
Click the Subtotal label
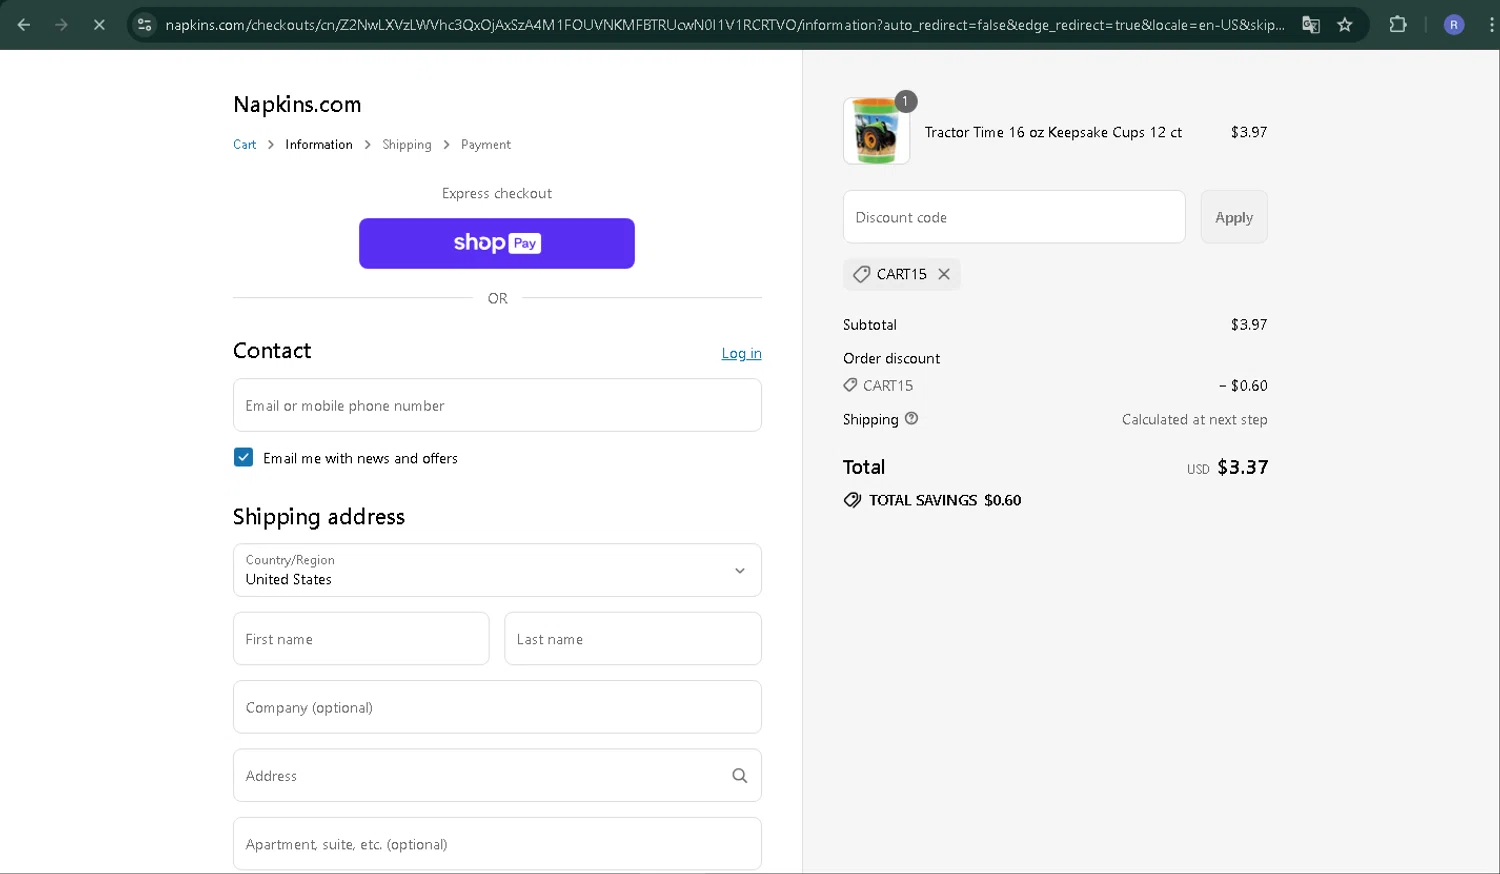click(870, 325)
